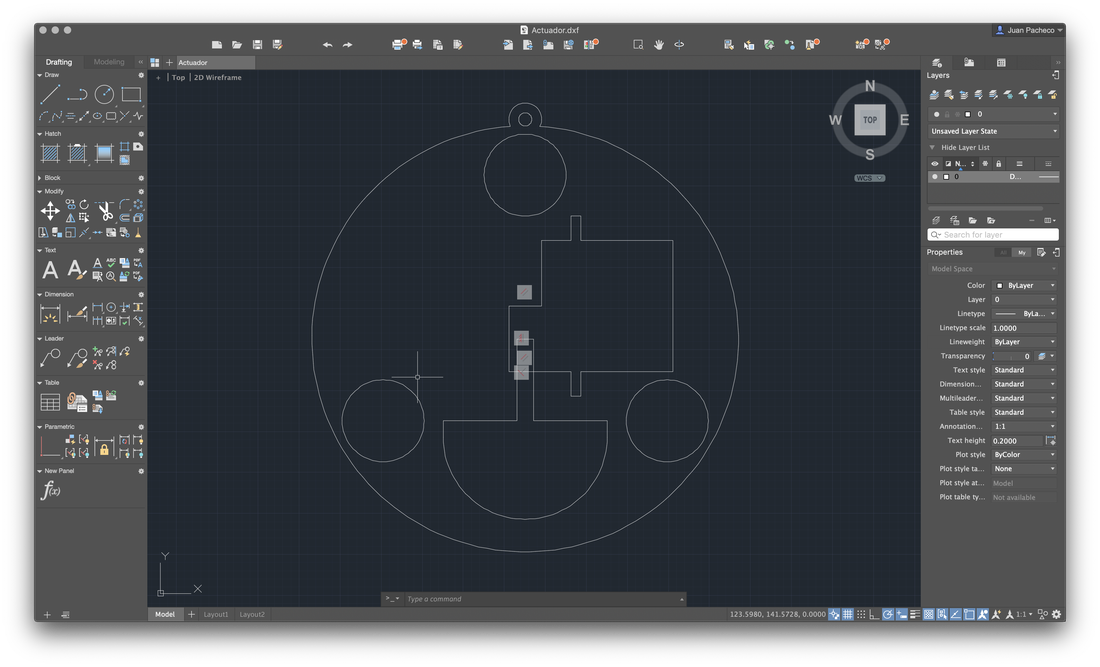Open the Color ByLayer dropdown
The image size is (1100, 667).
(1025, 285)
